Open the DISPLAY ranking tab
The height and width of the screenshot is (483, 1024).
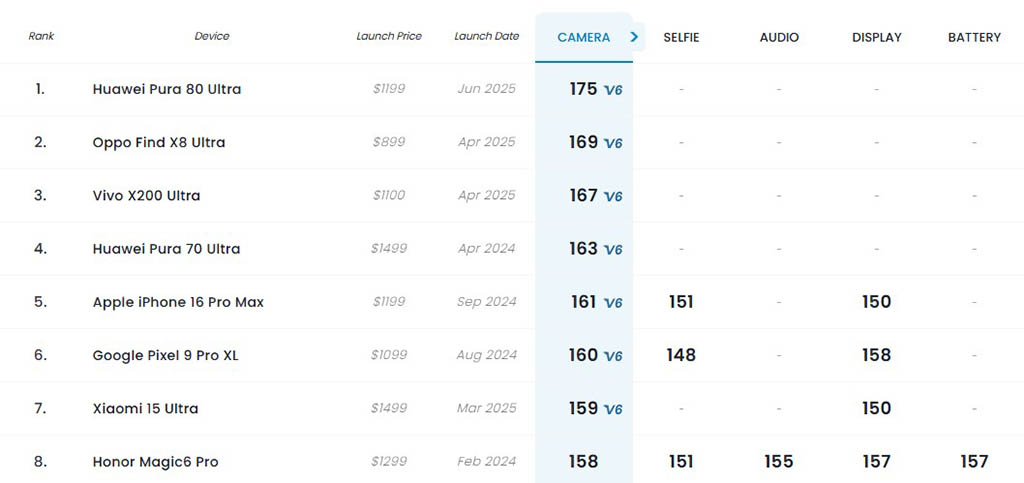tap(876, 38)
